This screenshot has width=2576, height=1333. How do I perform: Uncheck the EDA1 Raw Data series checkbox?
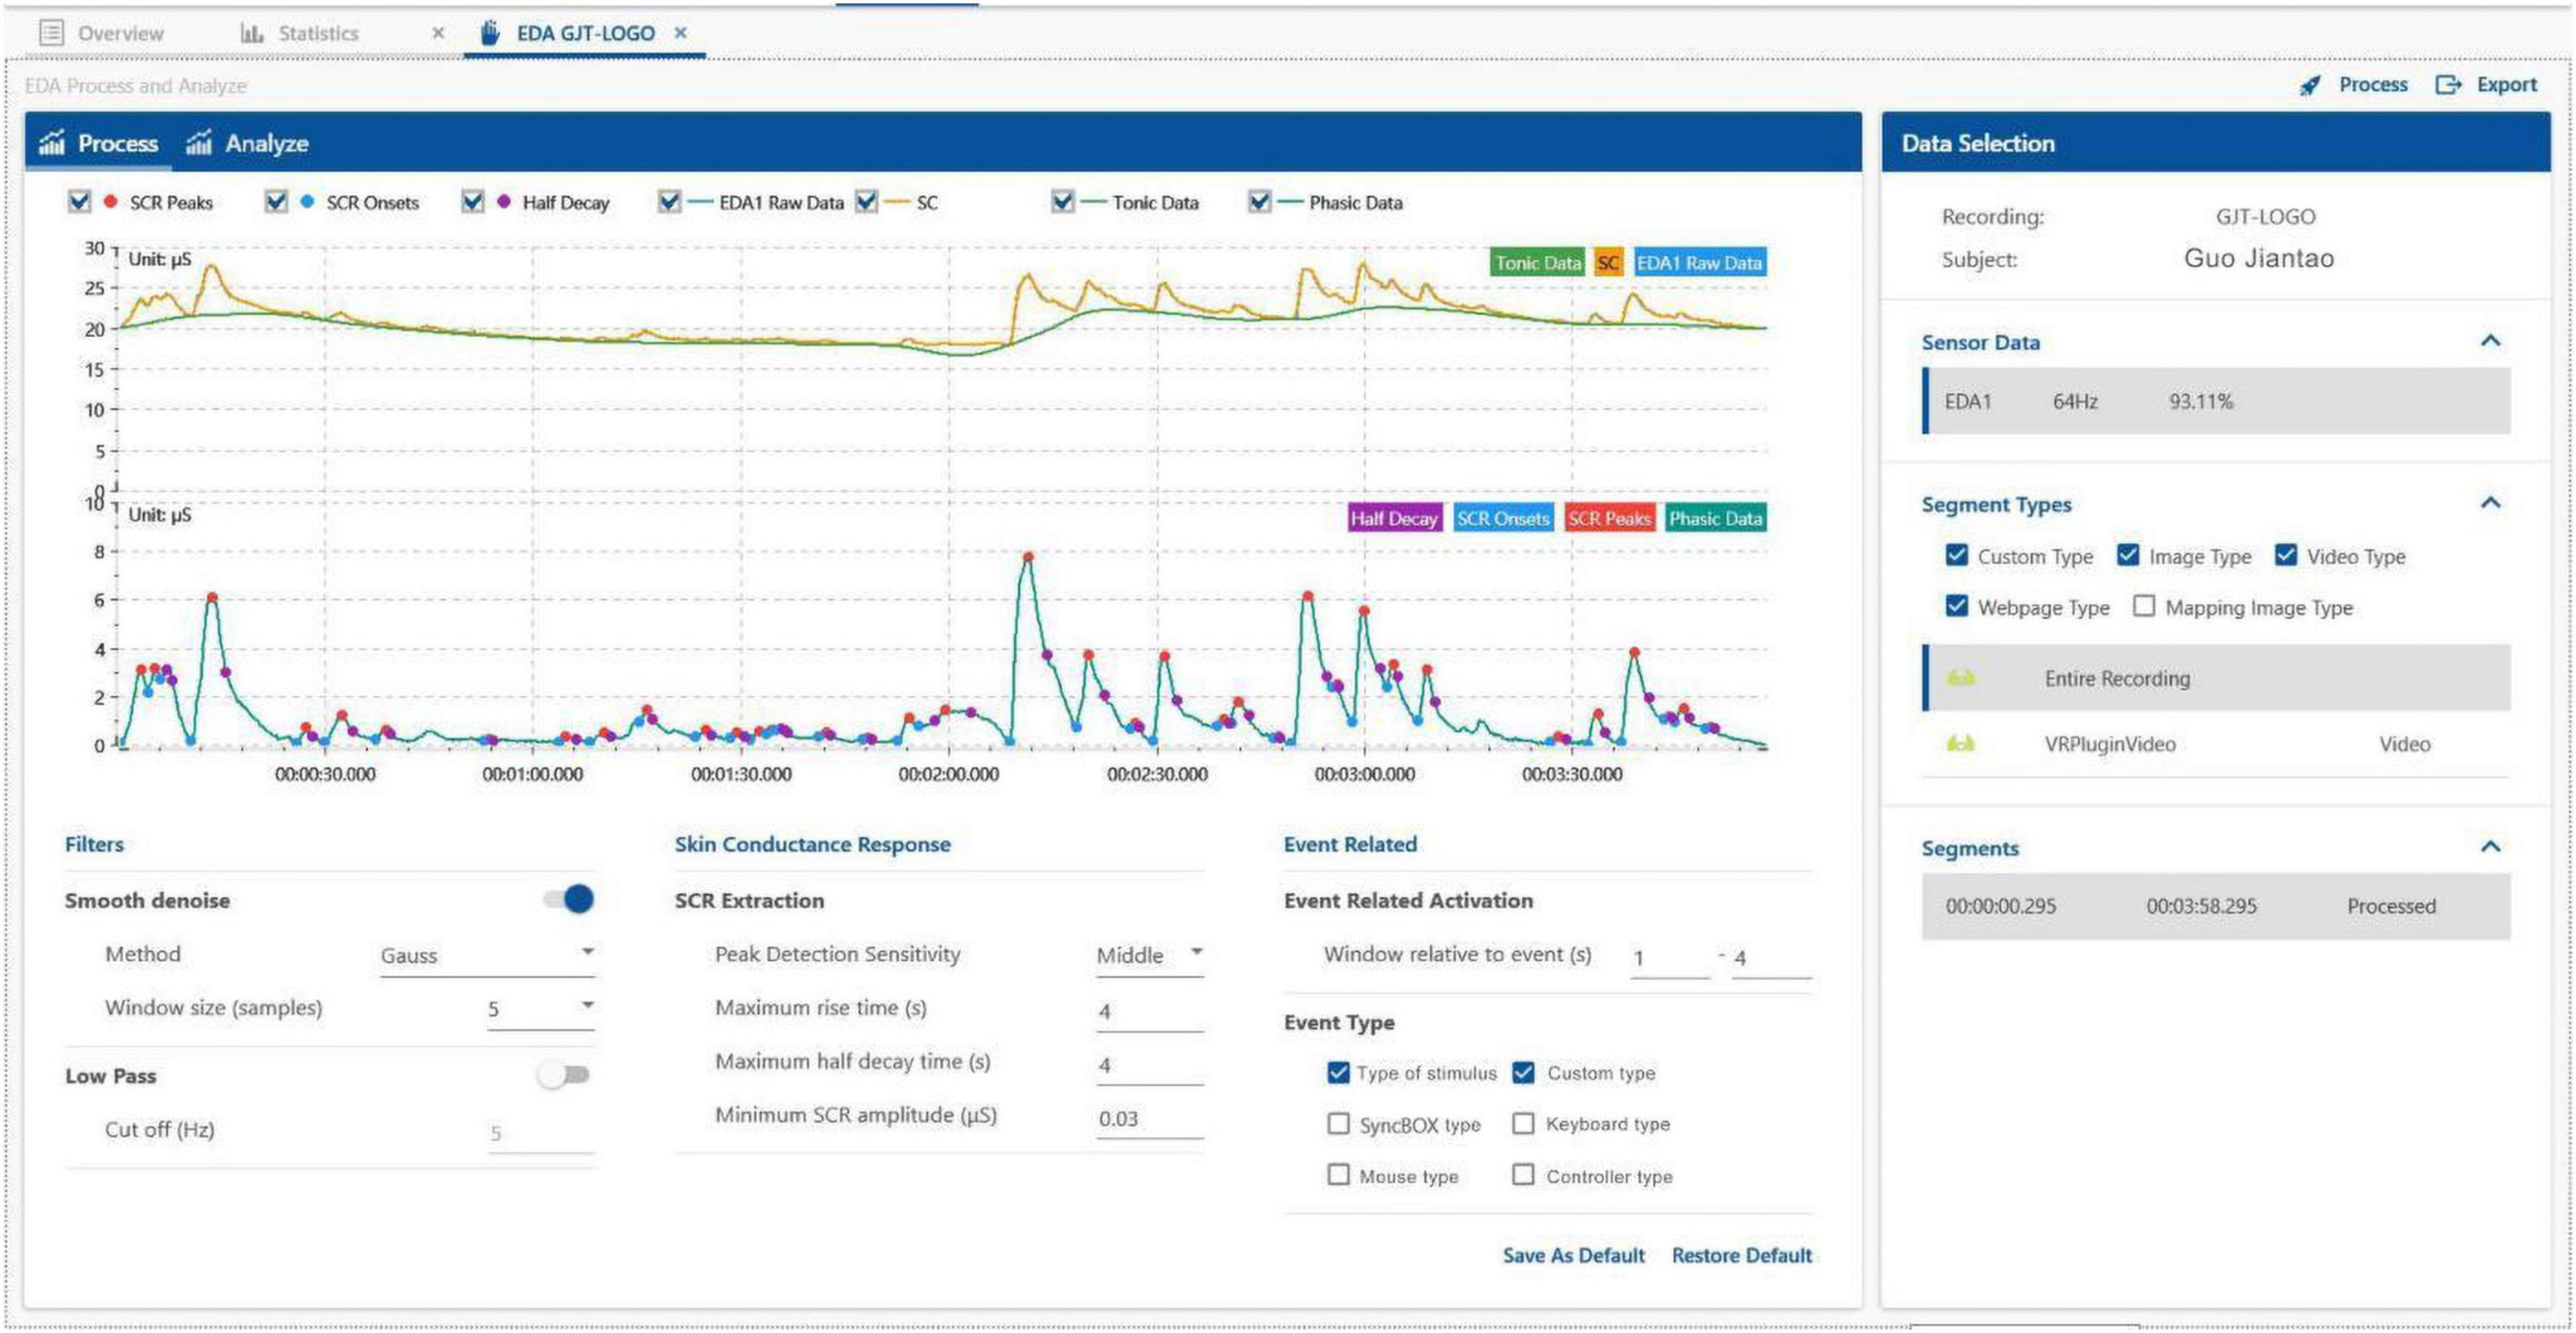click(x=669, y=202)
